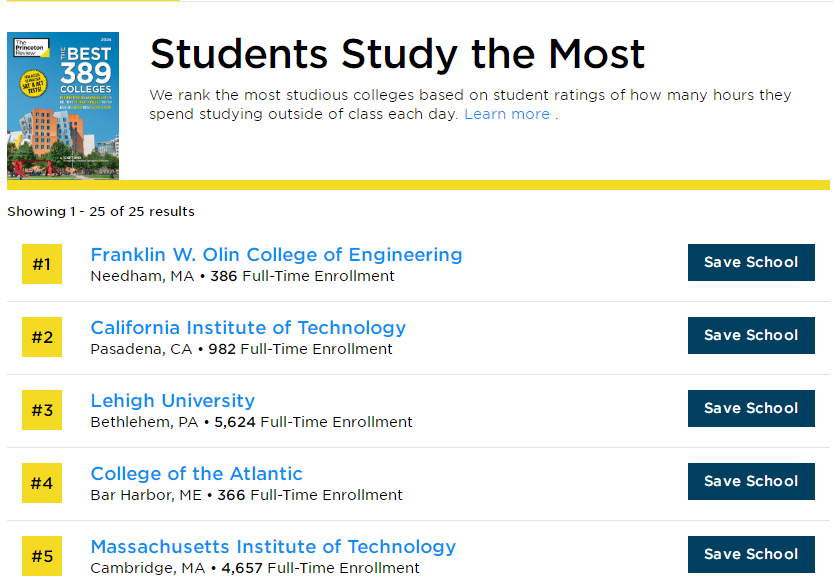The height and width of the screenshot is (588, 834).
Task: Save School for California Institute of Technology
Action: (x=750, y=335)
